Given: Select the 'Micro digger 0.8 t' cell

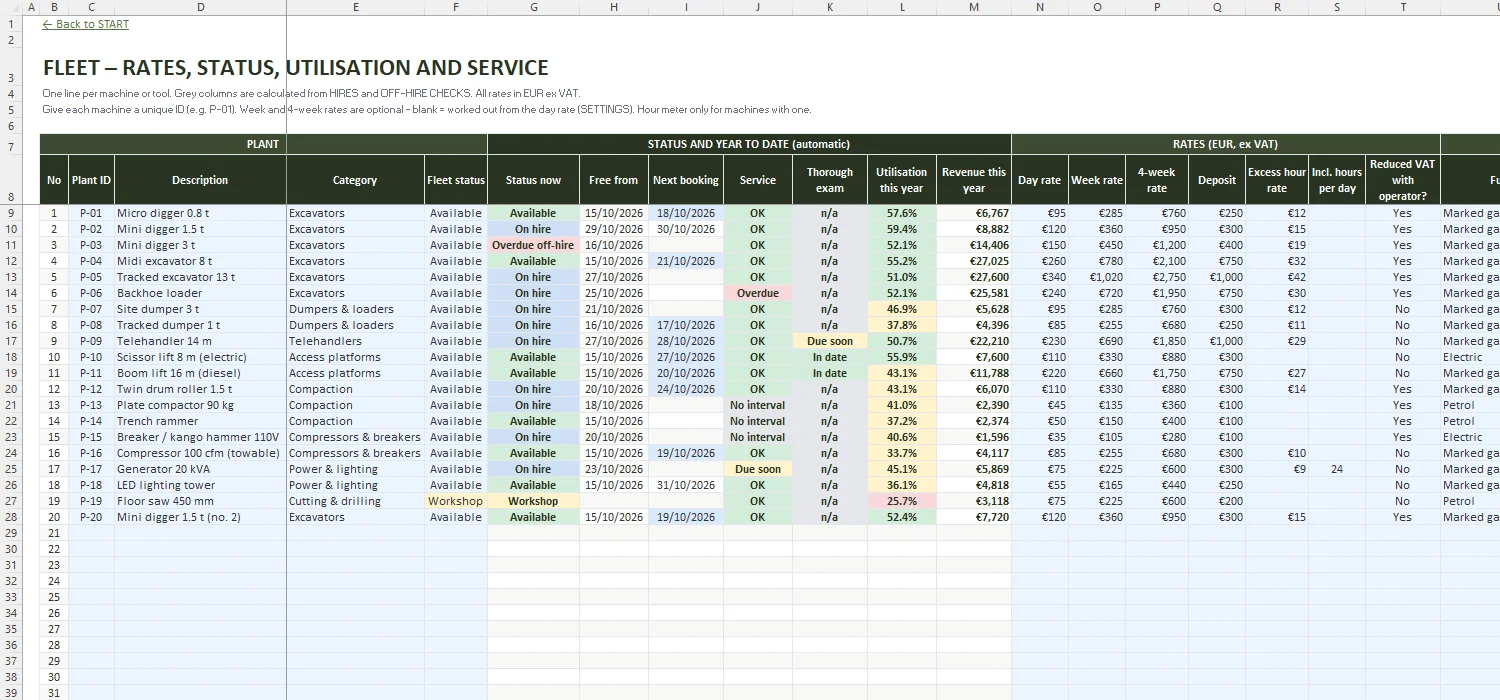Looking at the screenshot, I should point(200,213).
